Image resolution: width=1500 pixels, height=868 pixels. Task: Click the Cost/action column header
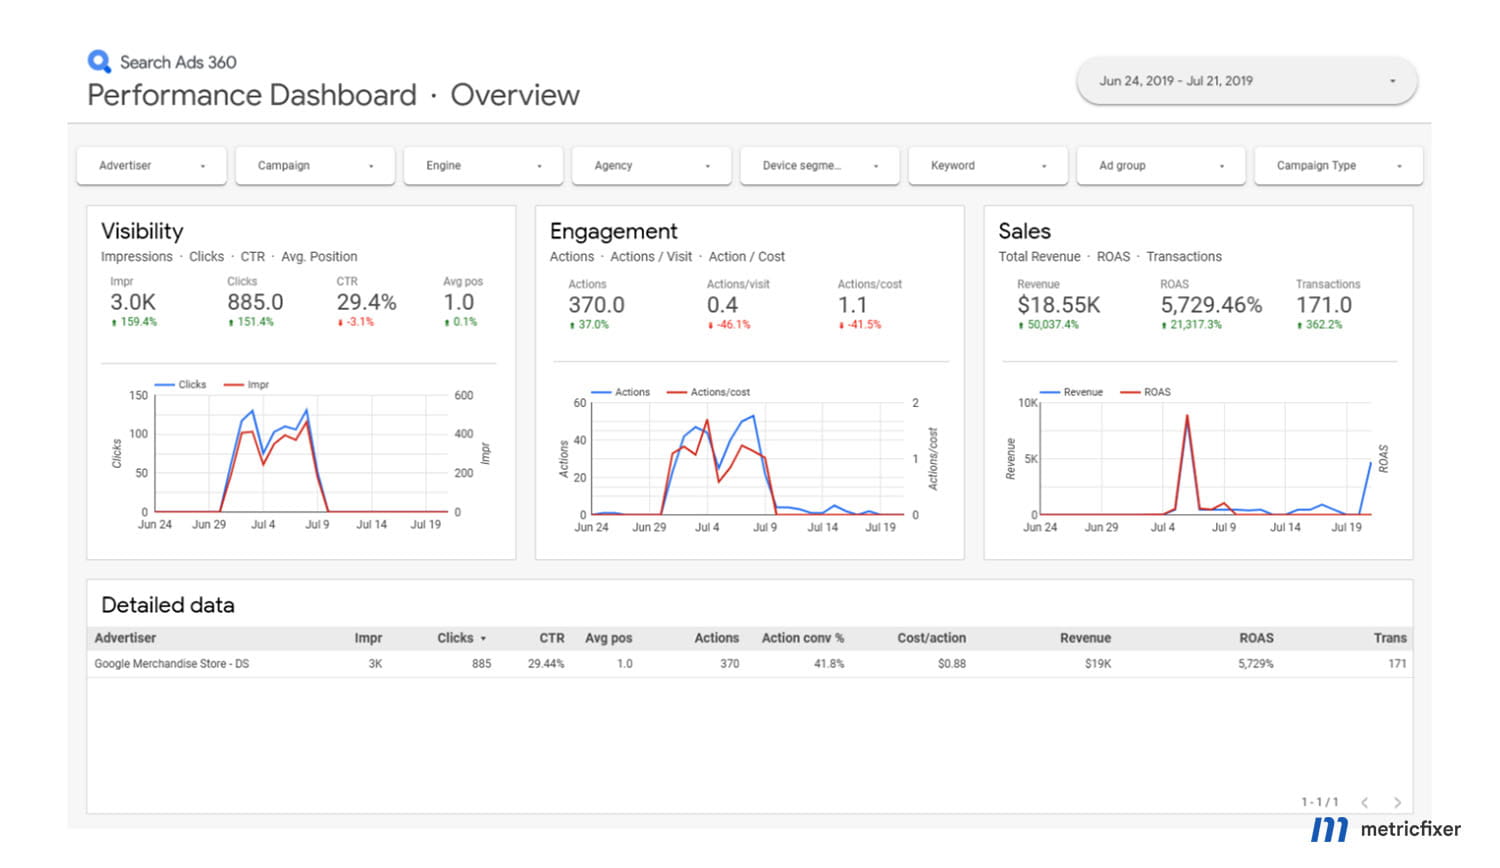[x=932, y=638]
